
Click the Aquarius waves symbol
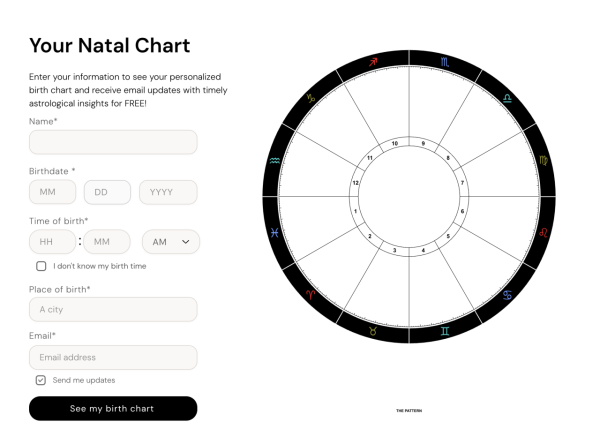(275, 160)
